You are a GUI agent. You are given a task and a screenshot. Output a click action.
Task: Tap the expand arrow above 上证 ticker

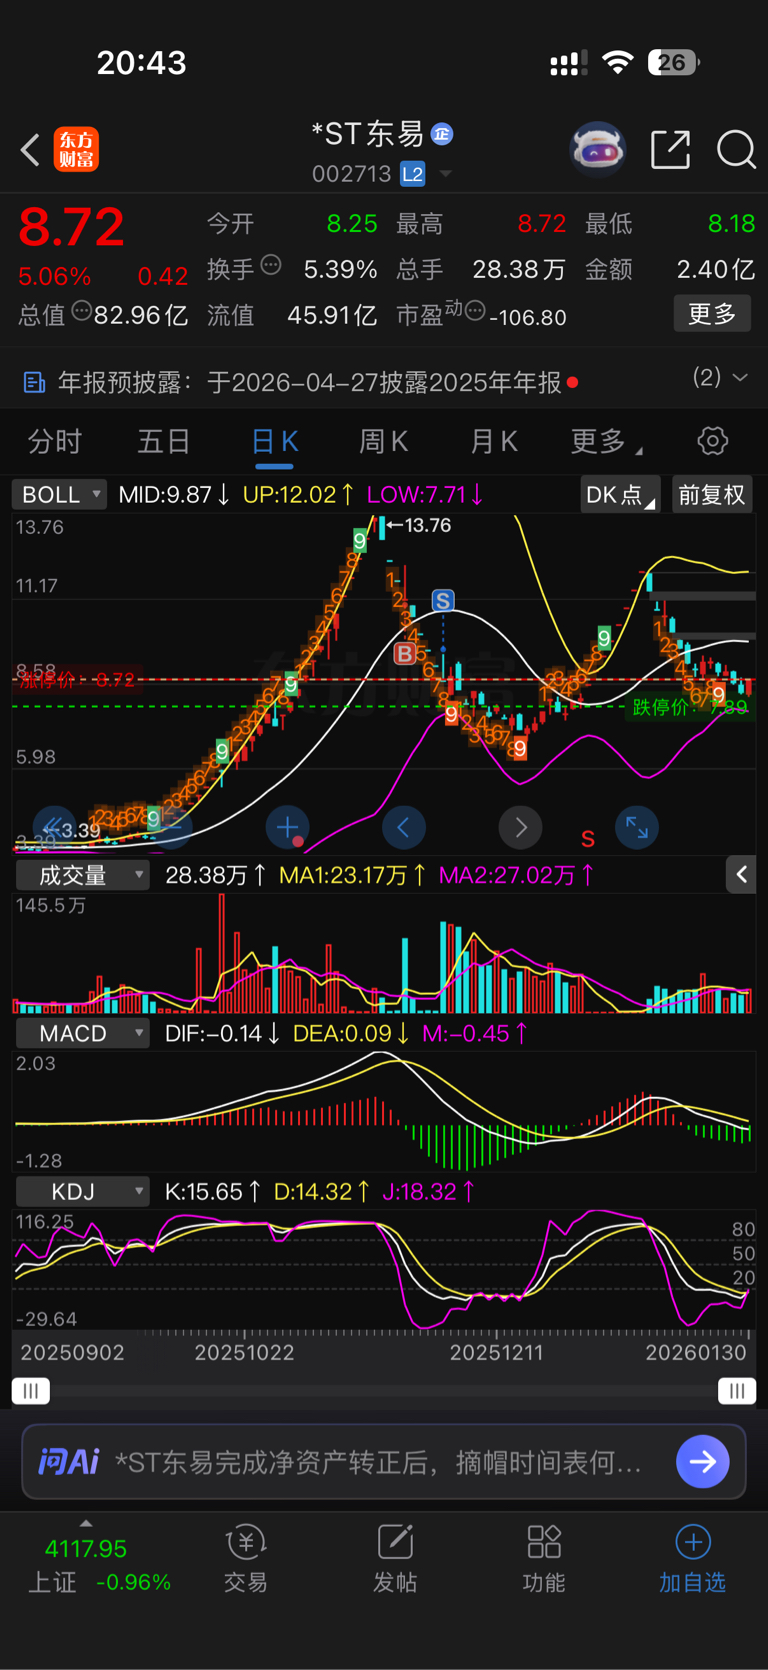pos(86,1523)
